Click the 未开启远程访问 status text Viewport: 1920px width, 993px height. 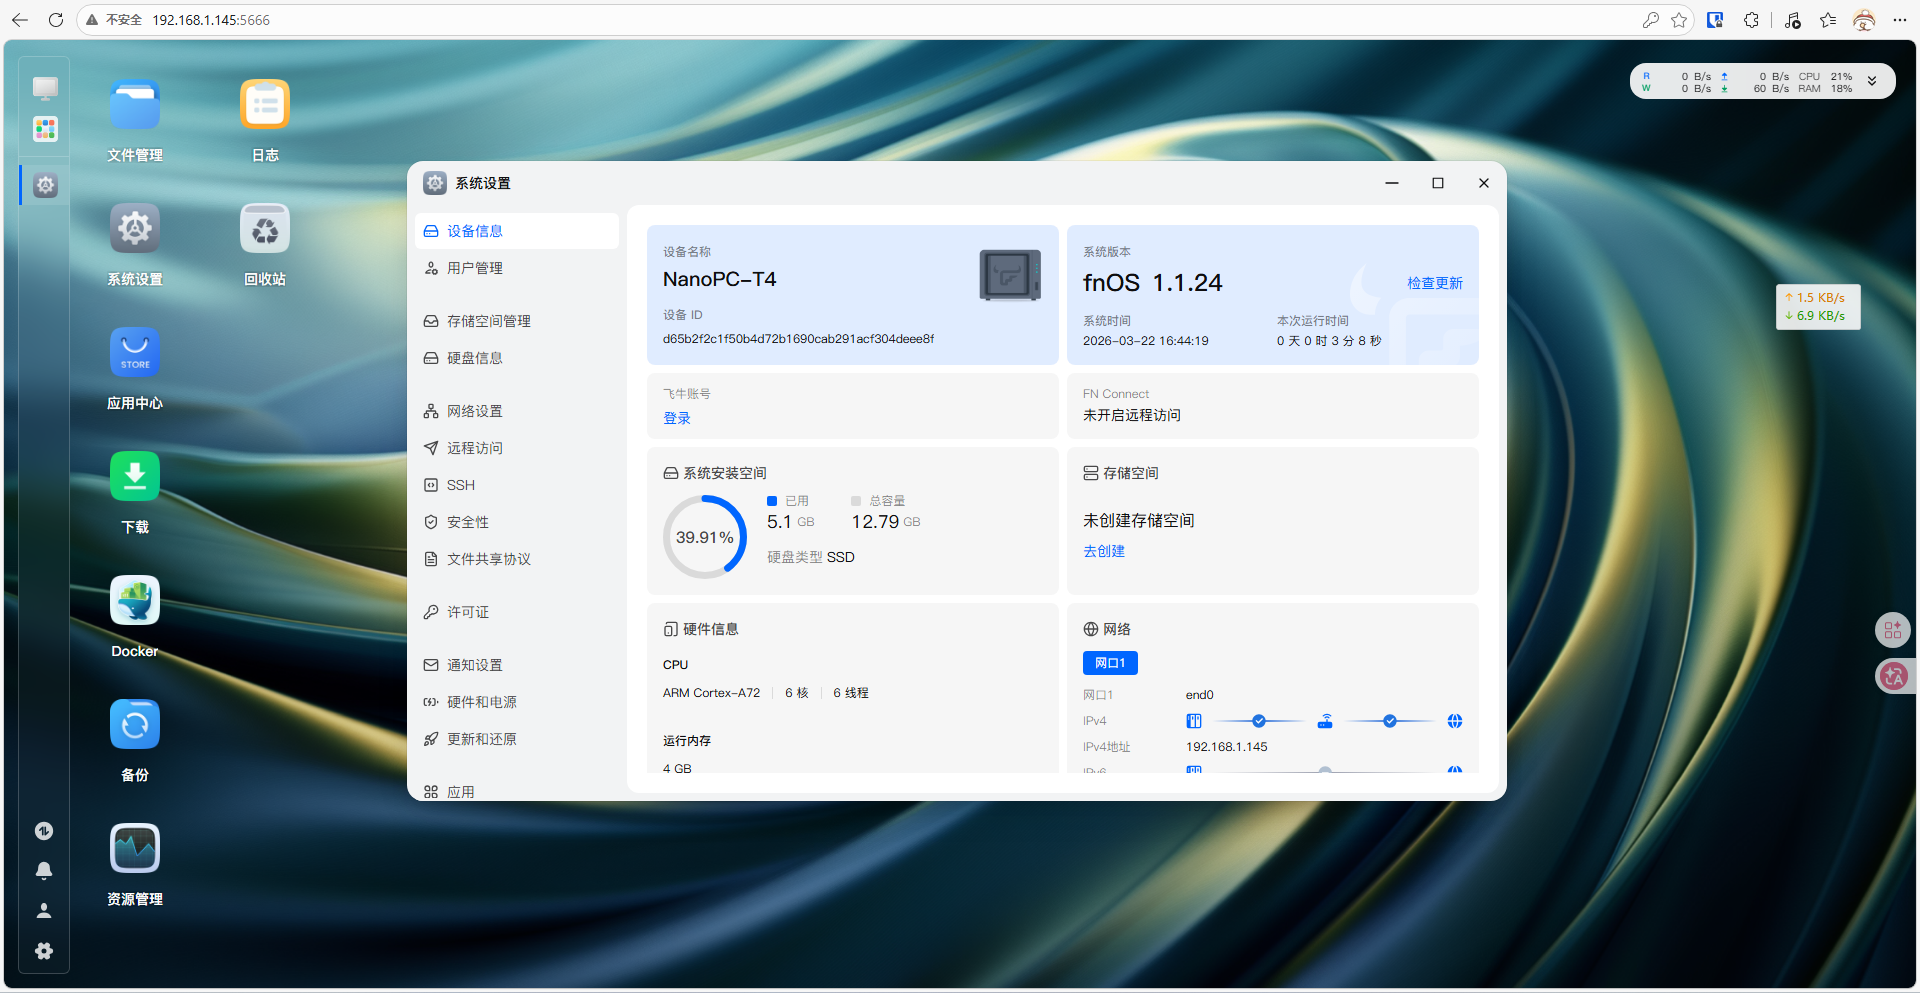(x=1132, y=415)
